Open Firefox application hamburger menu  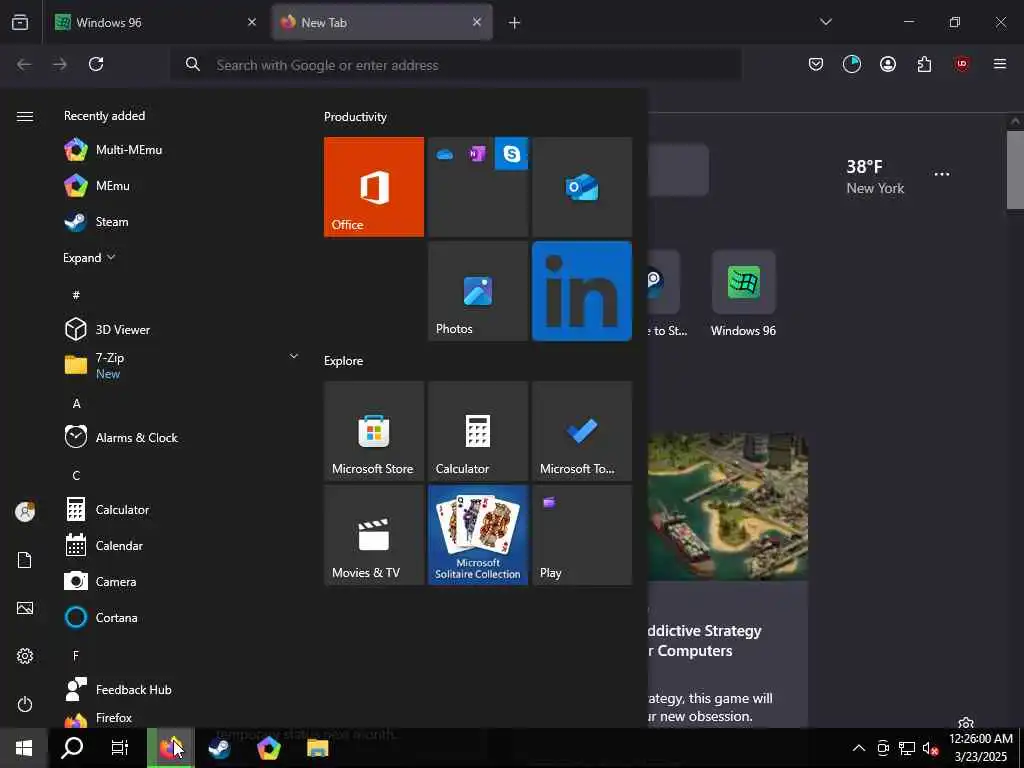999,64
